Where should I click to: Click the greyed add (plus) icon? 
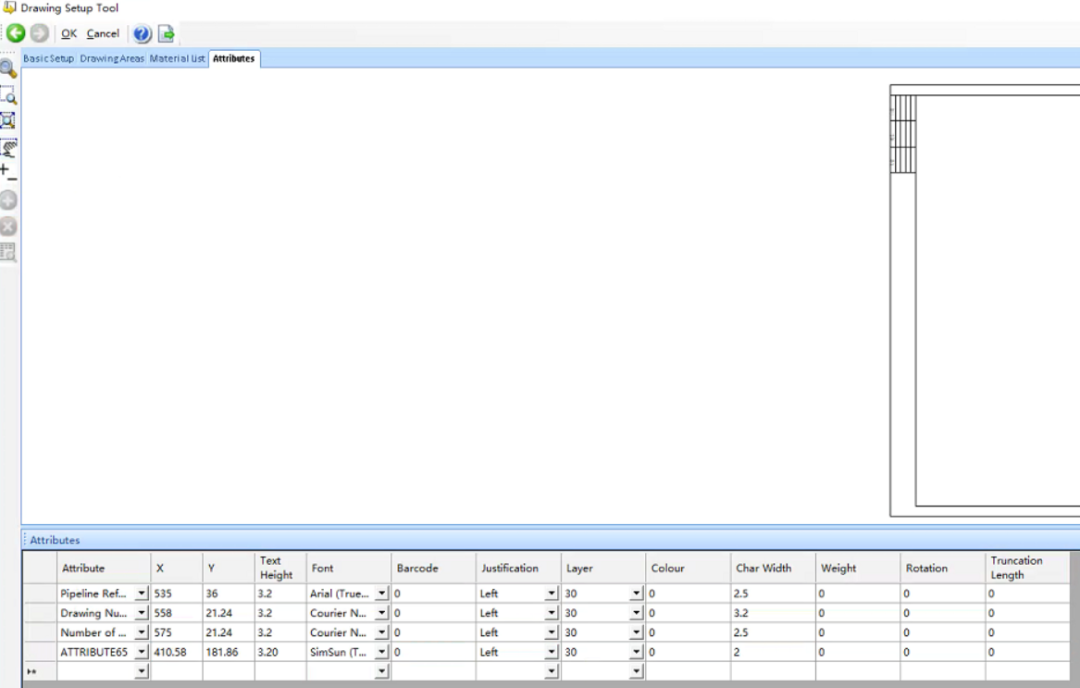click(x=8, y=200)
